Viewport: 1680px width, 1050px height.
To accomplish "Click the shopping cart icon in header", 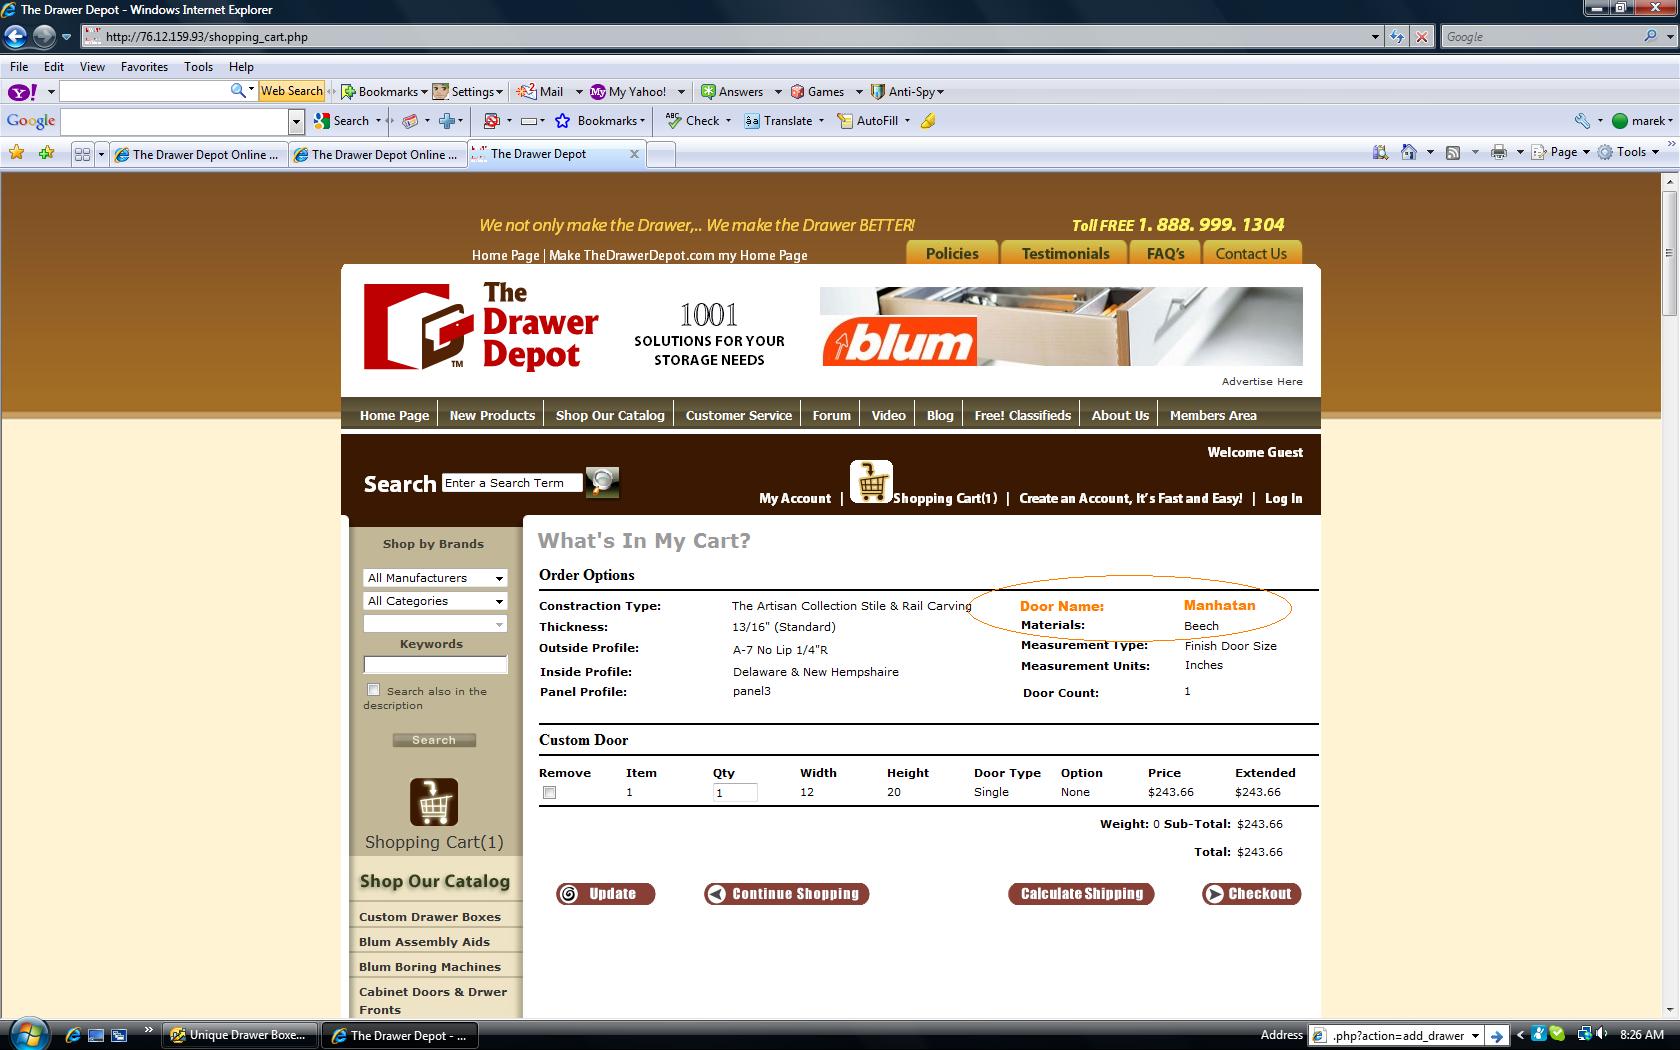I will click(x=871, y=482).
